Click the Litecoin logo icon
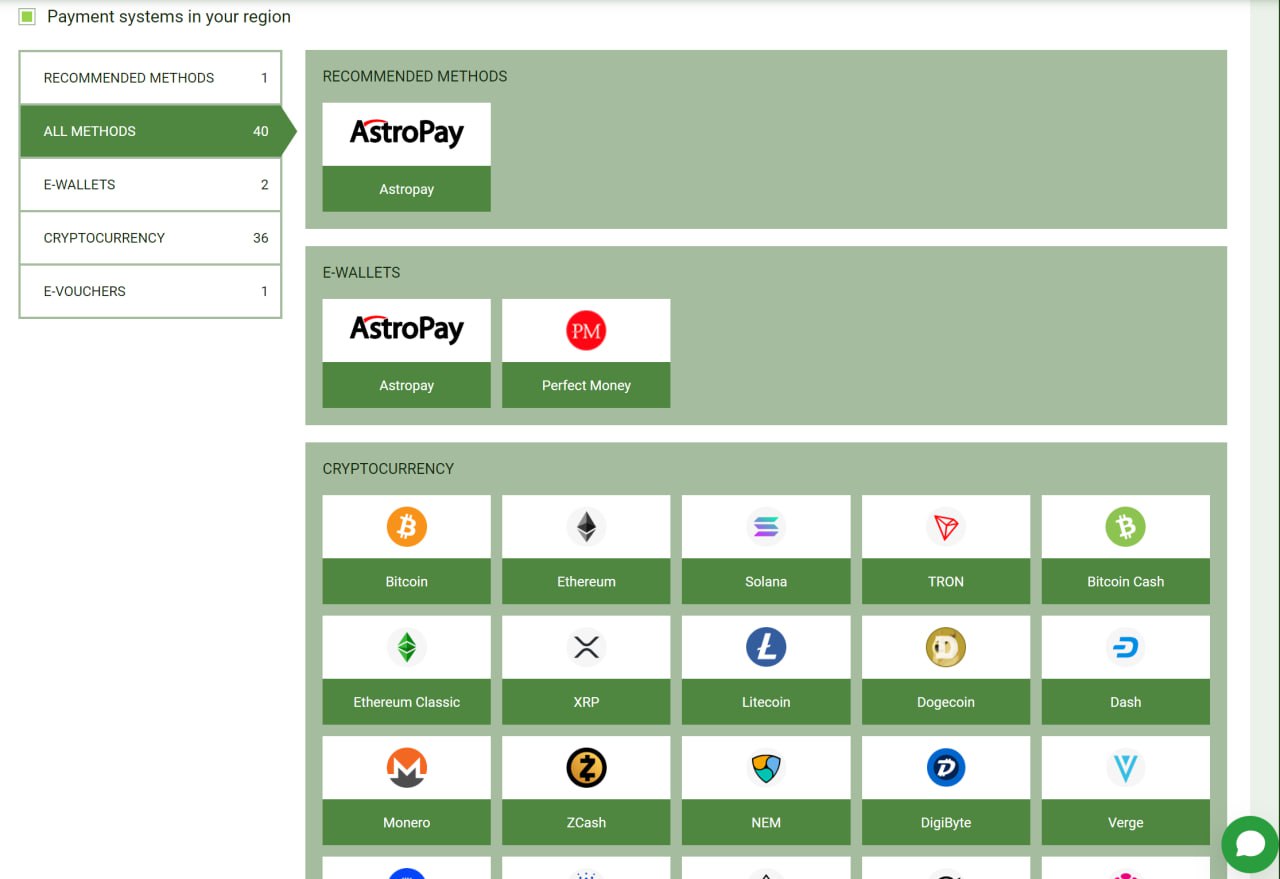The image size is (1280, 879). pos(766,648)
